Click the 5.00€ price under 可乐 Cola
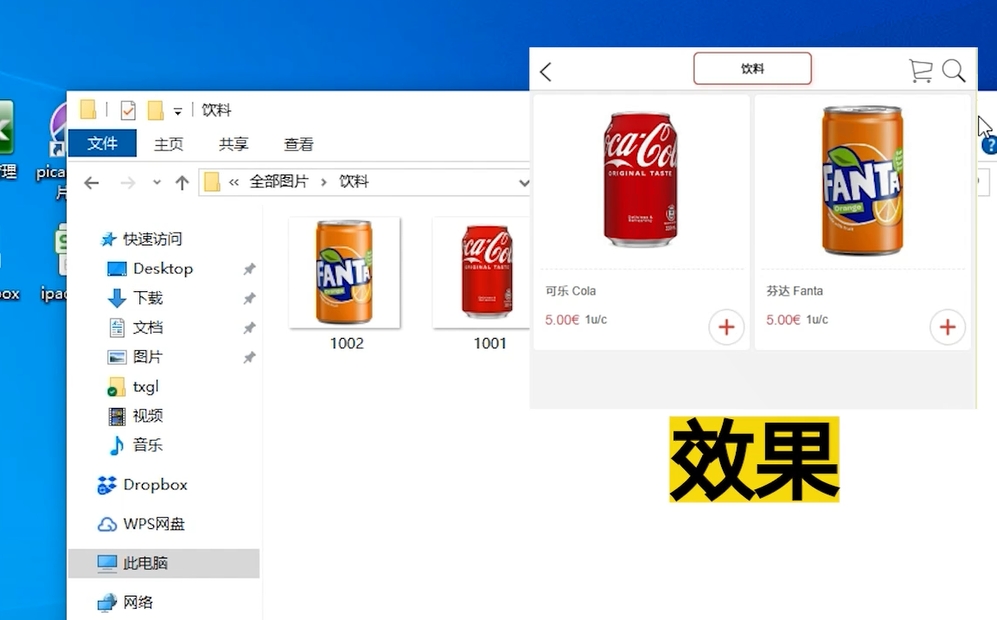Image resolution: width=997 pixels, height=620 pixels. (561, 320)
